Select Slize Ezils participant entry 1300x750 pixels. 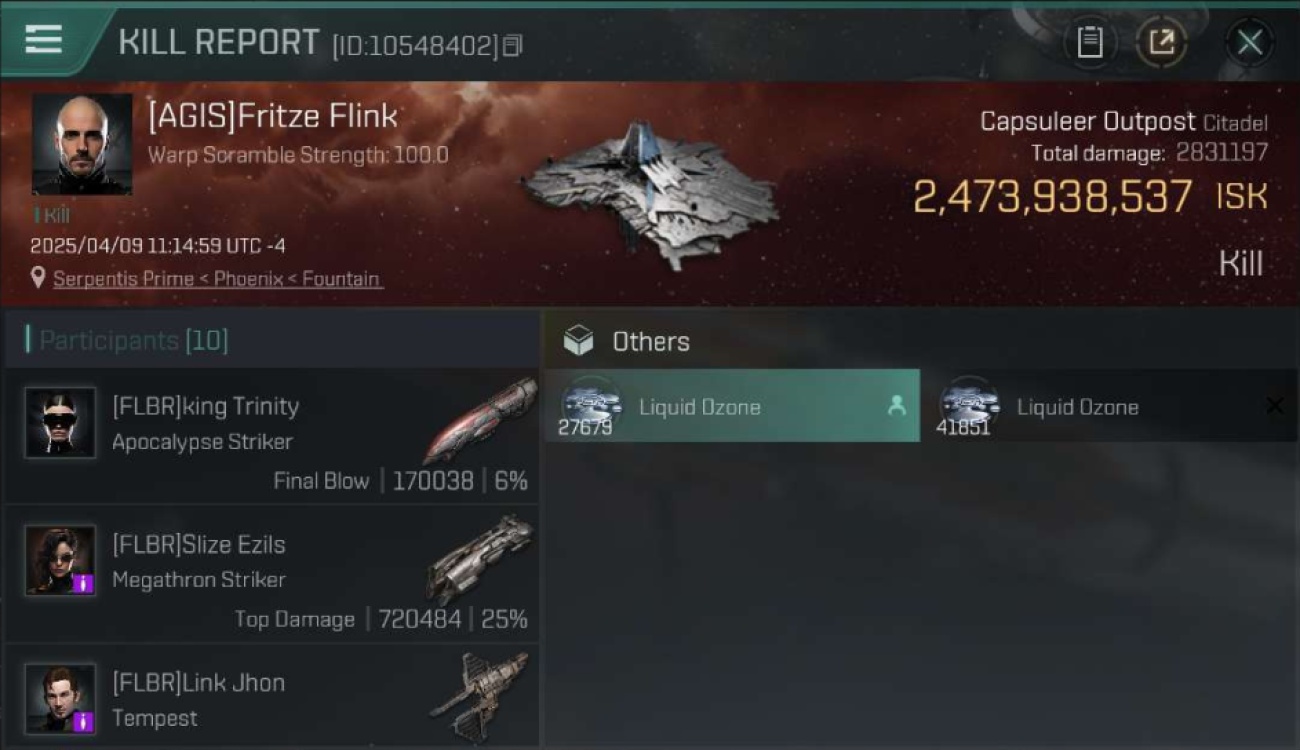[x=272, y=573]
